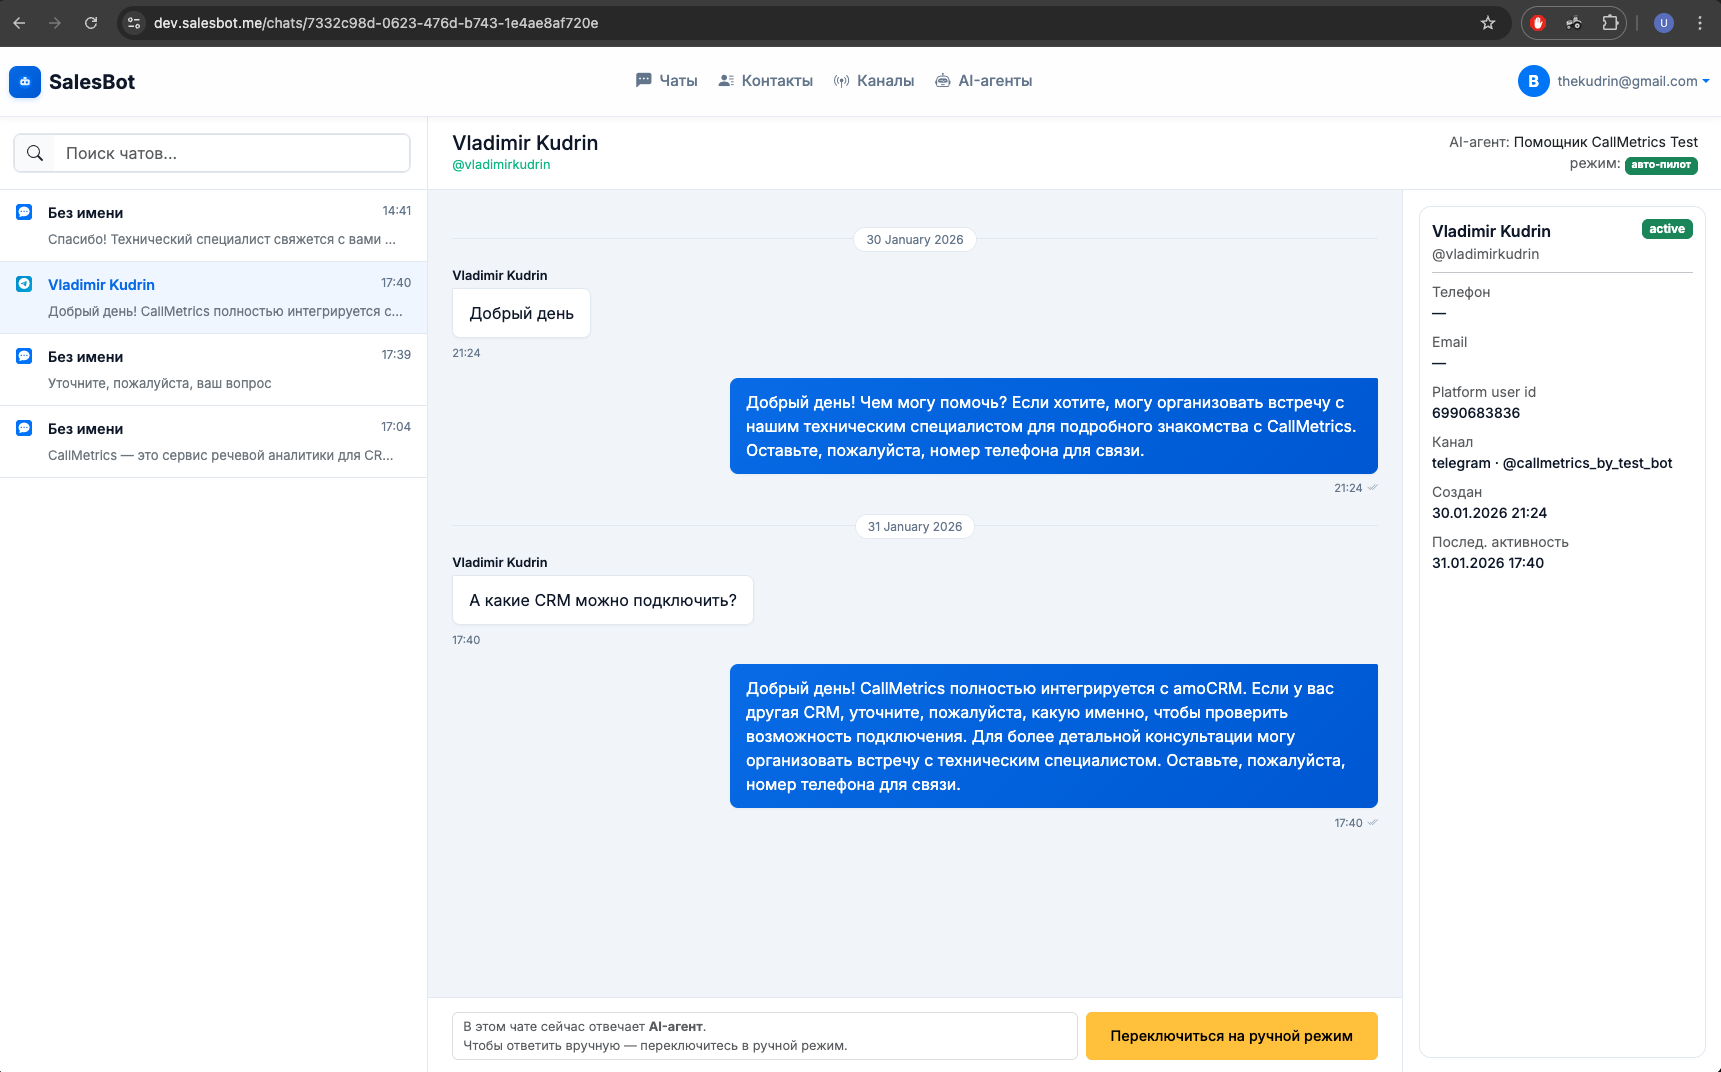Reload the page with the refresh icon
Screen dimensions: 1721x1072
coord(91,23)
